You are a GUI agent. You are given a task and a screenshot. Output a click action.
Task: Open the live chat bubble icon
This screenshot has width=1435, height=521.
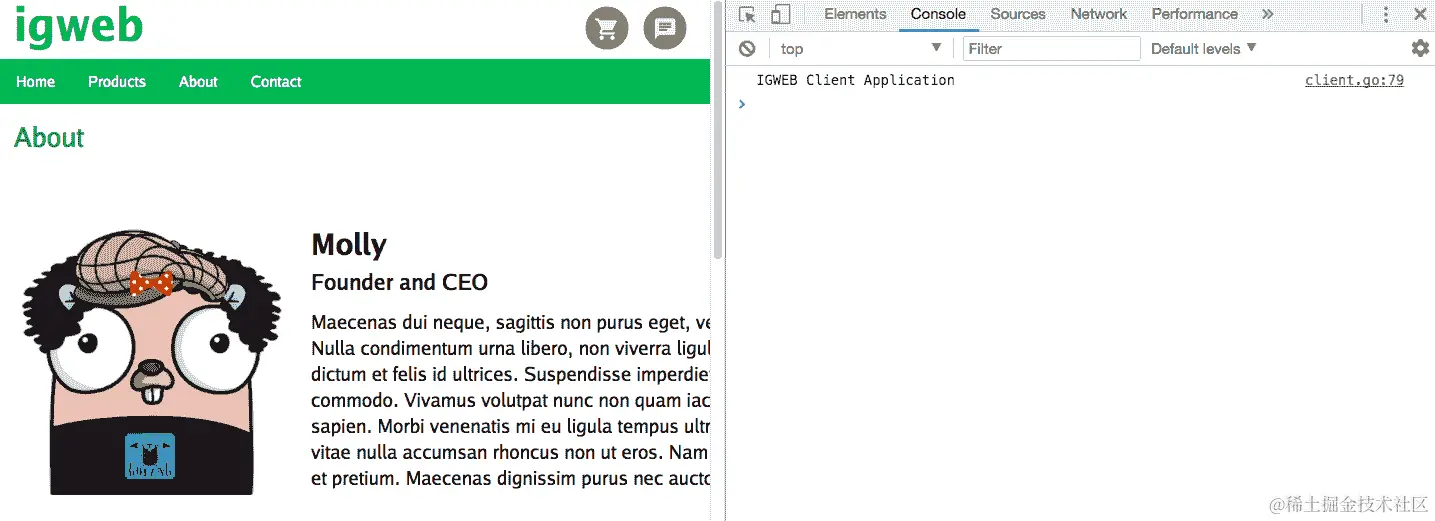pyautogui.click(x=665, y=28)
